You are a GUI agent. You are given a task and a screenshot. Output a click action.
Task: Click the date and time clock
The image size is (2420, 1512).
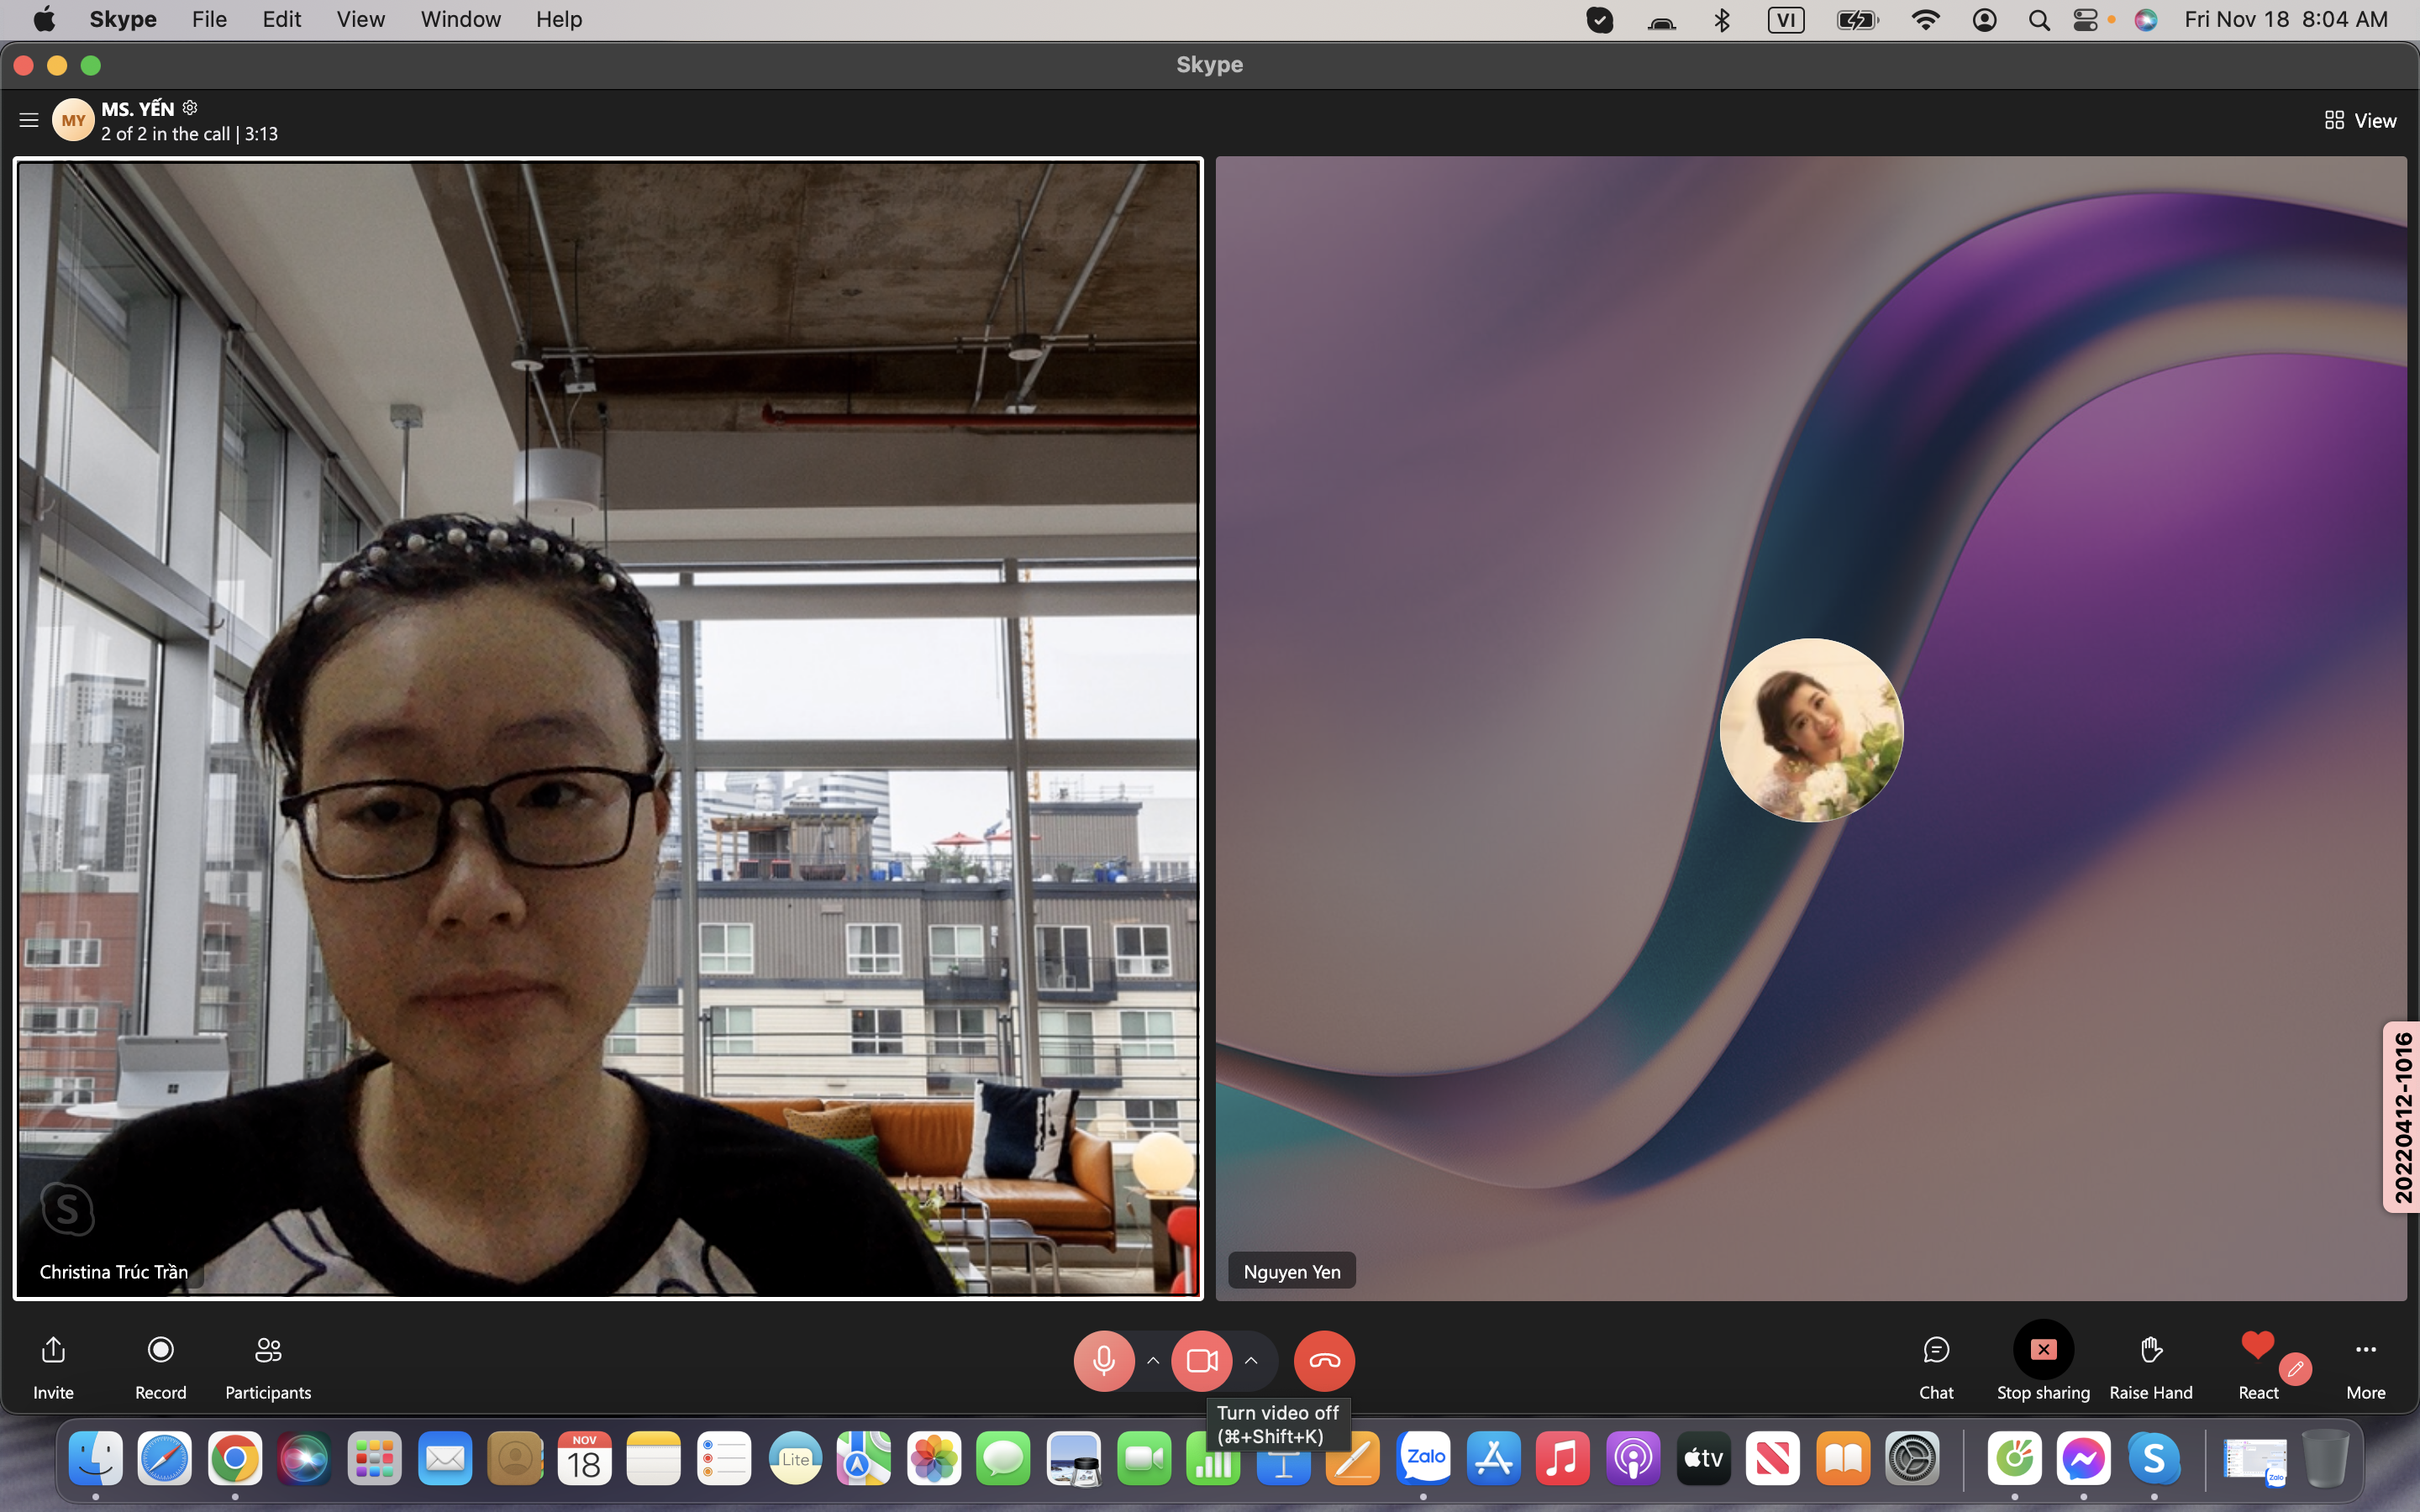click(2286, 19)
